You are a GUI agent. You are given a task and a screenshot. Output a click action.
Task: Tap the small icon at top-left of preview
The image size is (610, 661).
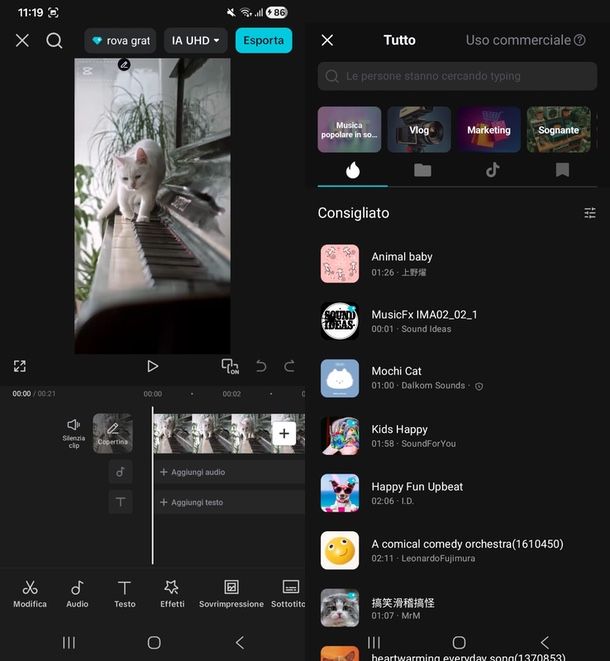point(87,71)
